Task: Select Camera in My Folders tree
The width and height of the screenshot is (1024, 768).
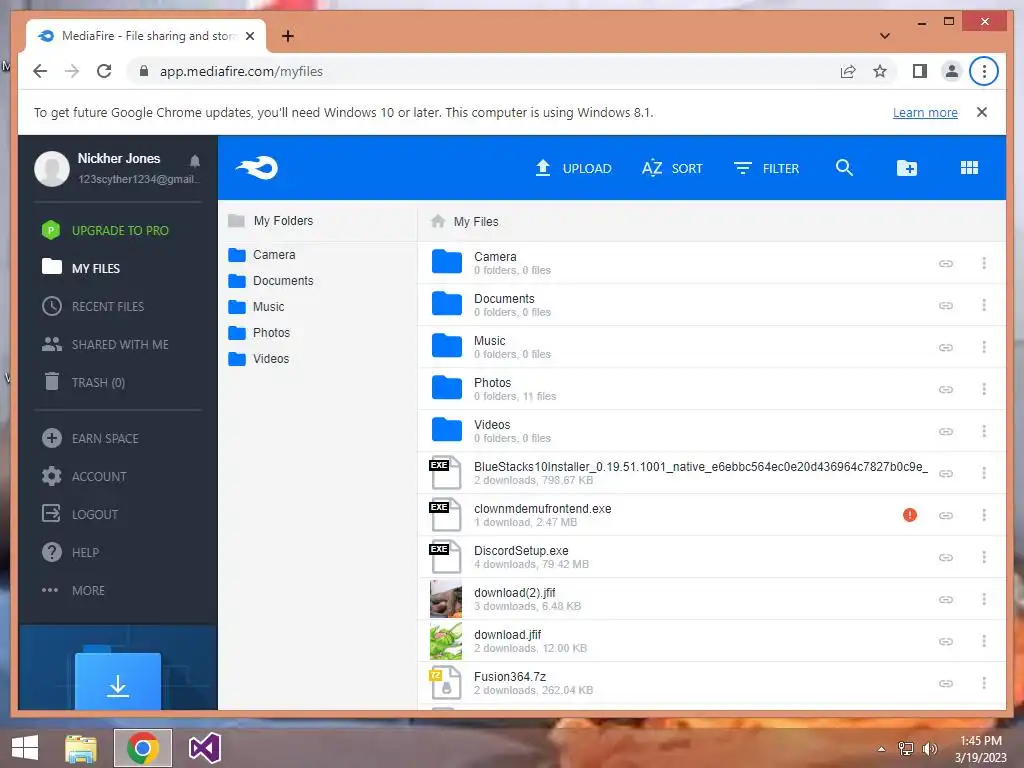Action: [x=262, y=255]
